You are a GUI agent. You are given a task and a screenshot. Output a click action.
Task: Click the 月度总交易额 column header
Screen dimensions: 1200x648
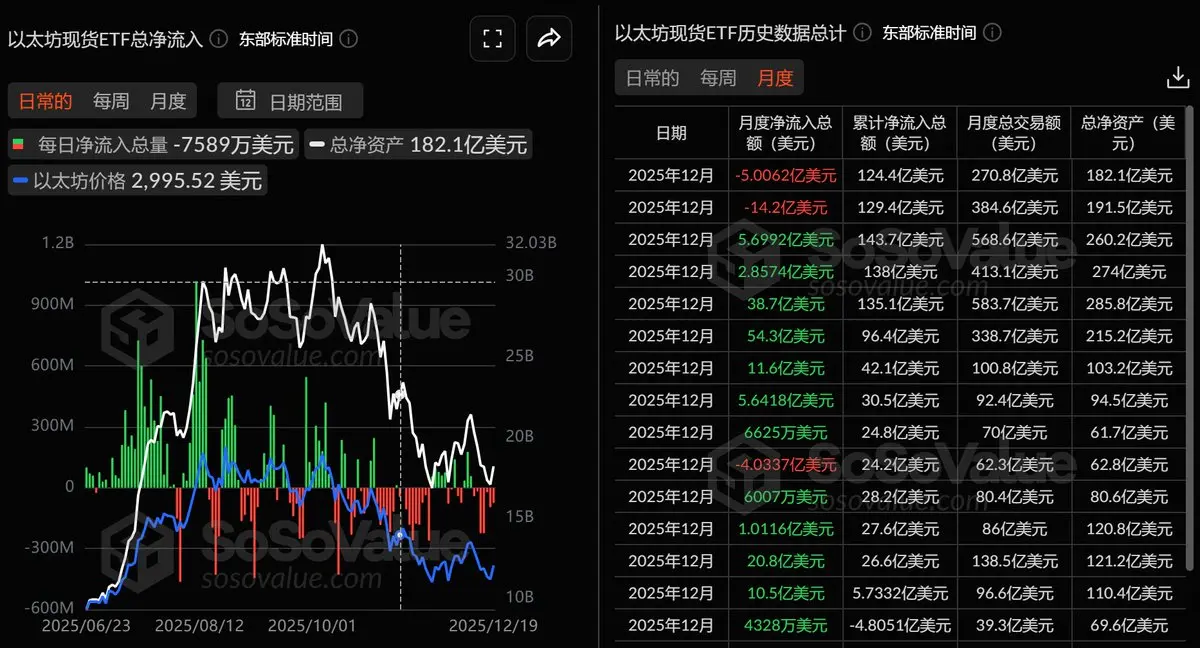point(1013,132)
